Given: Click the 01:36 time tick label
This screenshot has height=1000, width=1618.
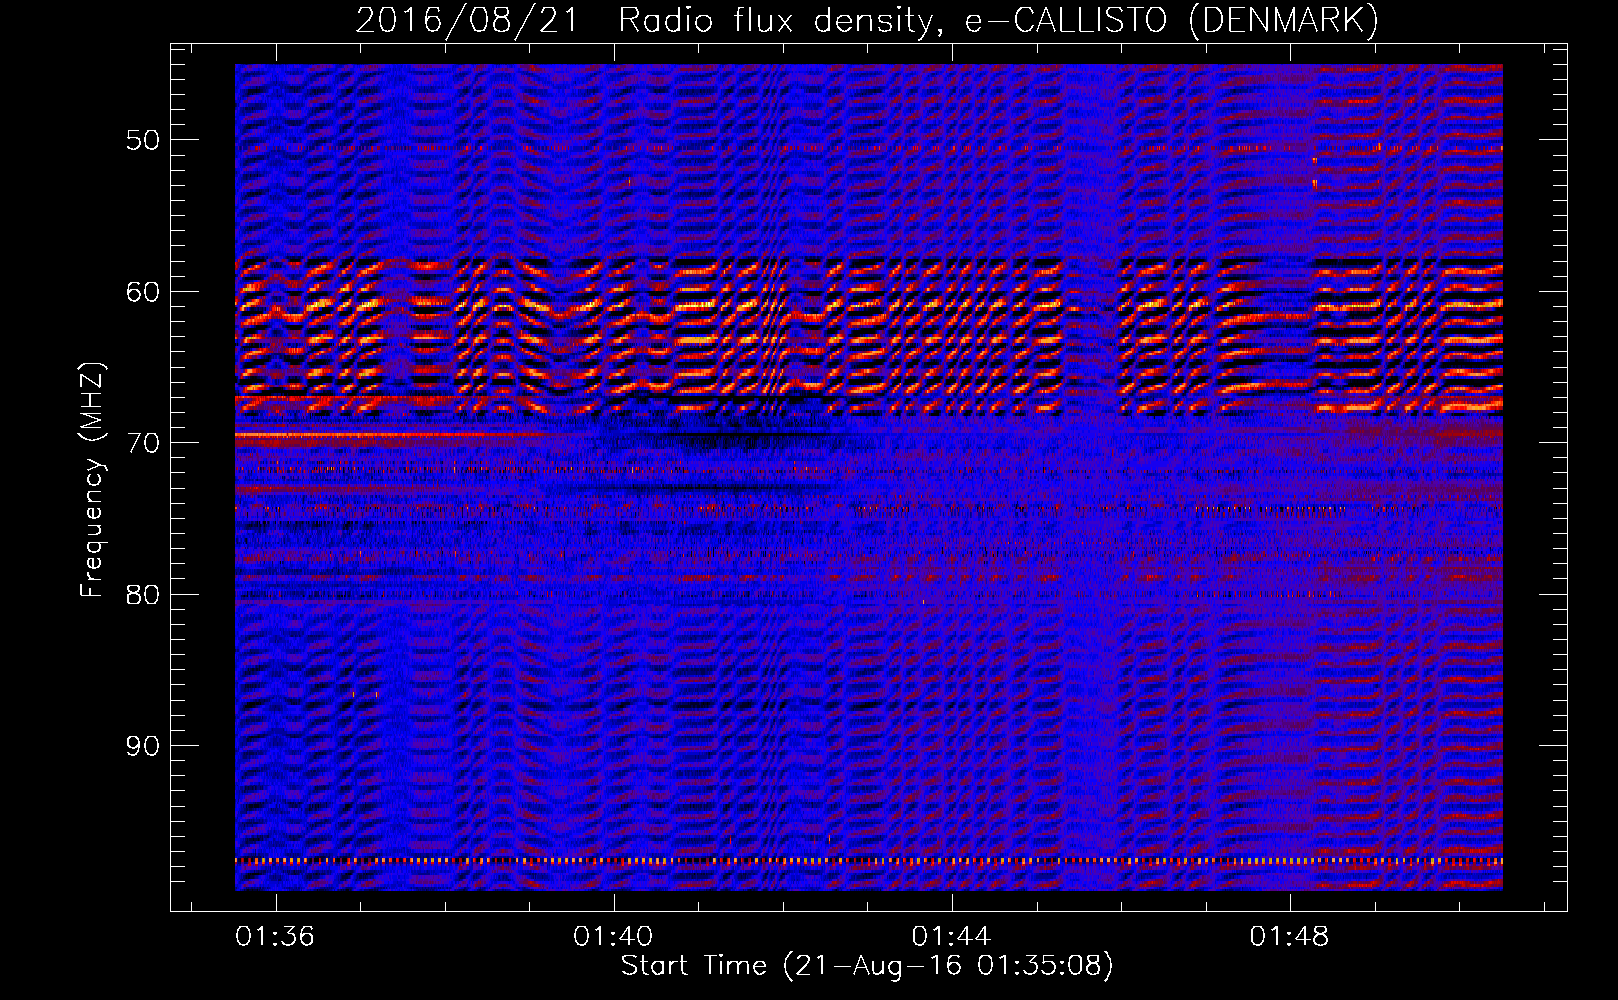Looking at the screenshot, I should point(275,936).
